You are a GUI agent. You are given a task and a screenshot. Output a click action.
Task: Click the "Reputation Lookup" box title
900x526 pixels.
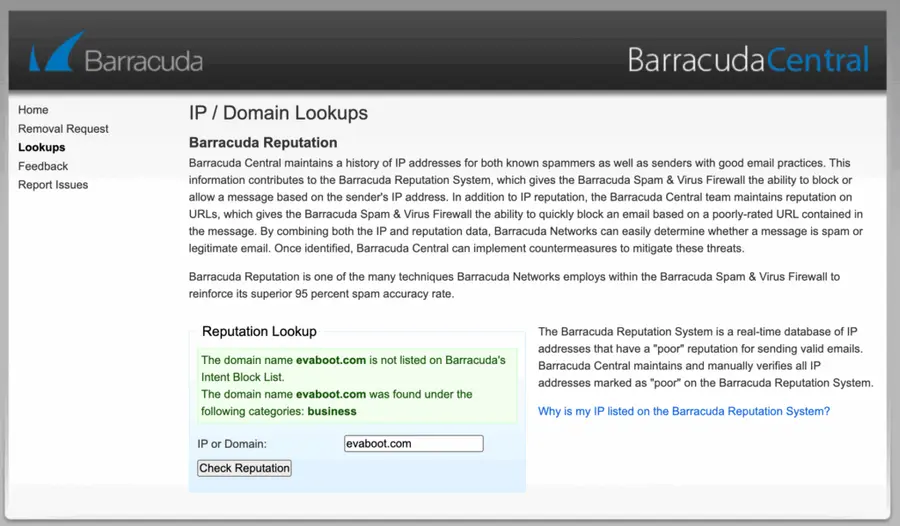(x=259, y=331)
